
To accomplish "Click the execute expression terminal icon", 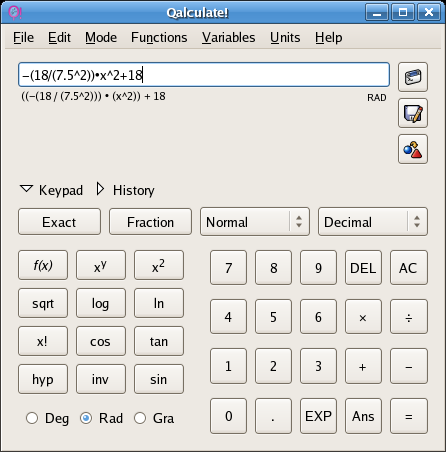I will (x=413, y=77).
